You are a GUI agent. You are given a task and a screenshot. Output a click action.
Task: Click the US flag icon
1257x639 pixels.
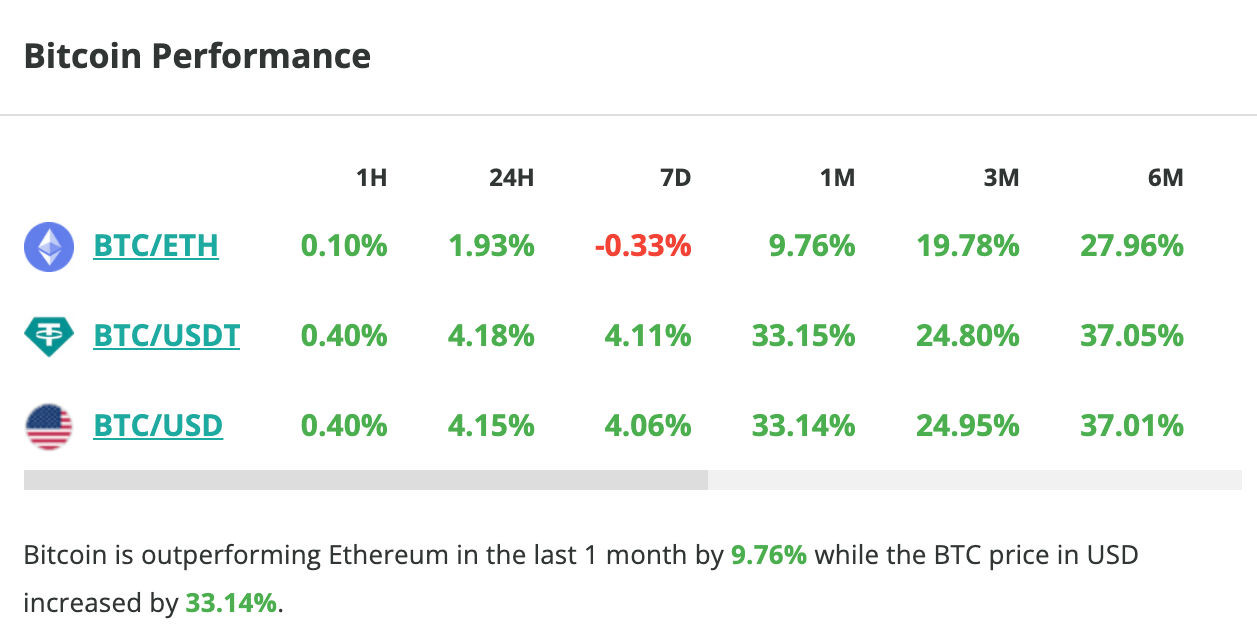(49, 427)
